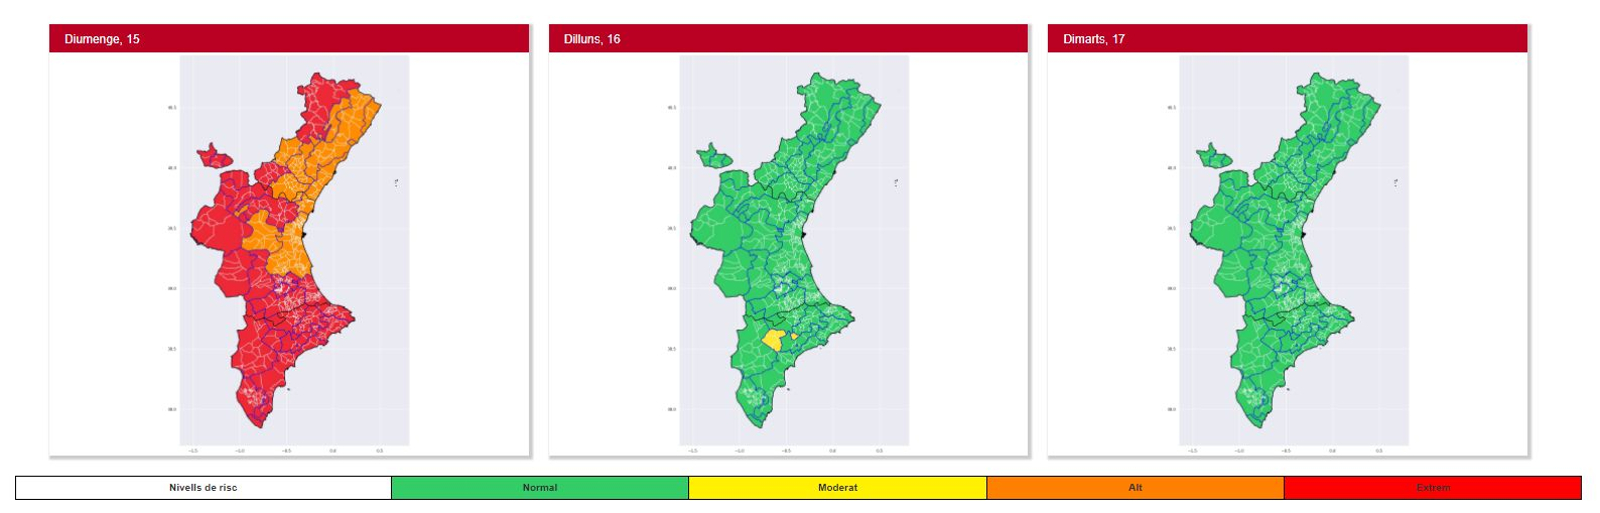1600x513 pixels.
Task: Click the Dimarts, 17 header
Action: click(1288, 39)
